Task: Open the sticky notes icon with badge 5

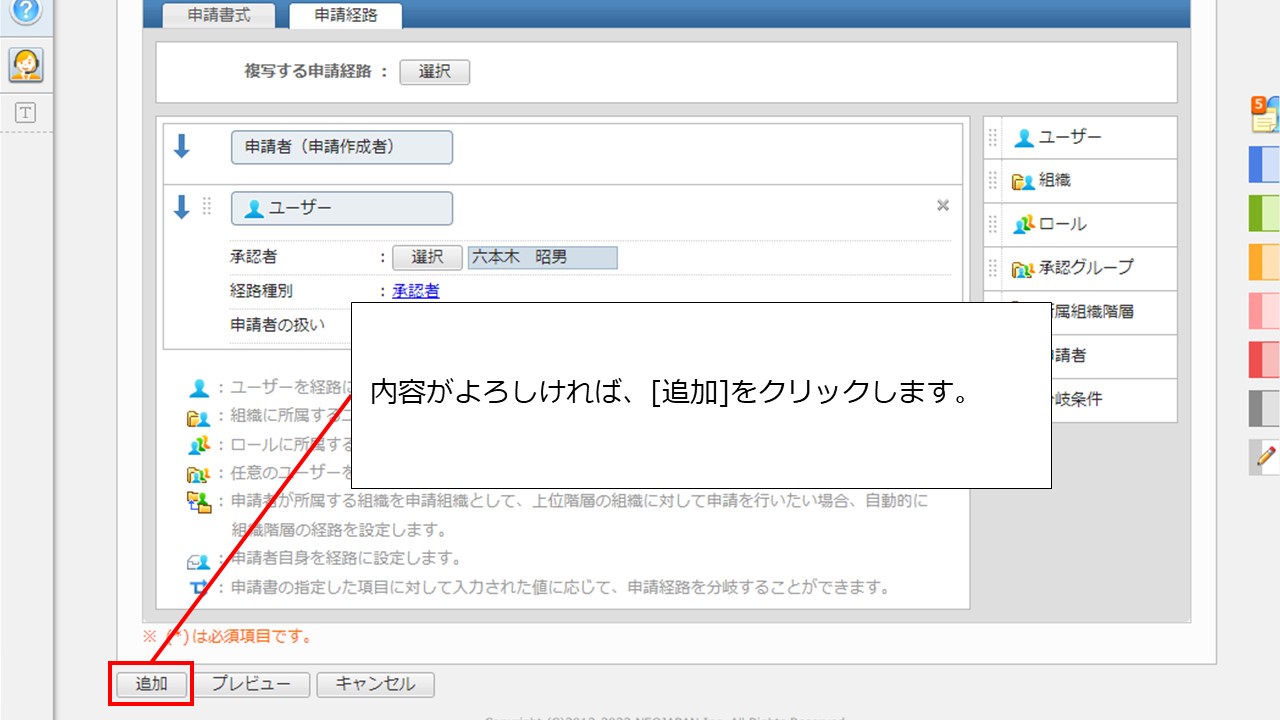Action: (x=1265, y=115)
